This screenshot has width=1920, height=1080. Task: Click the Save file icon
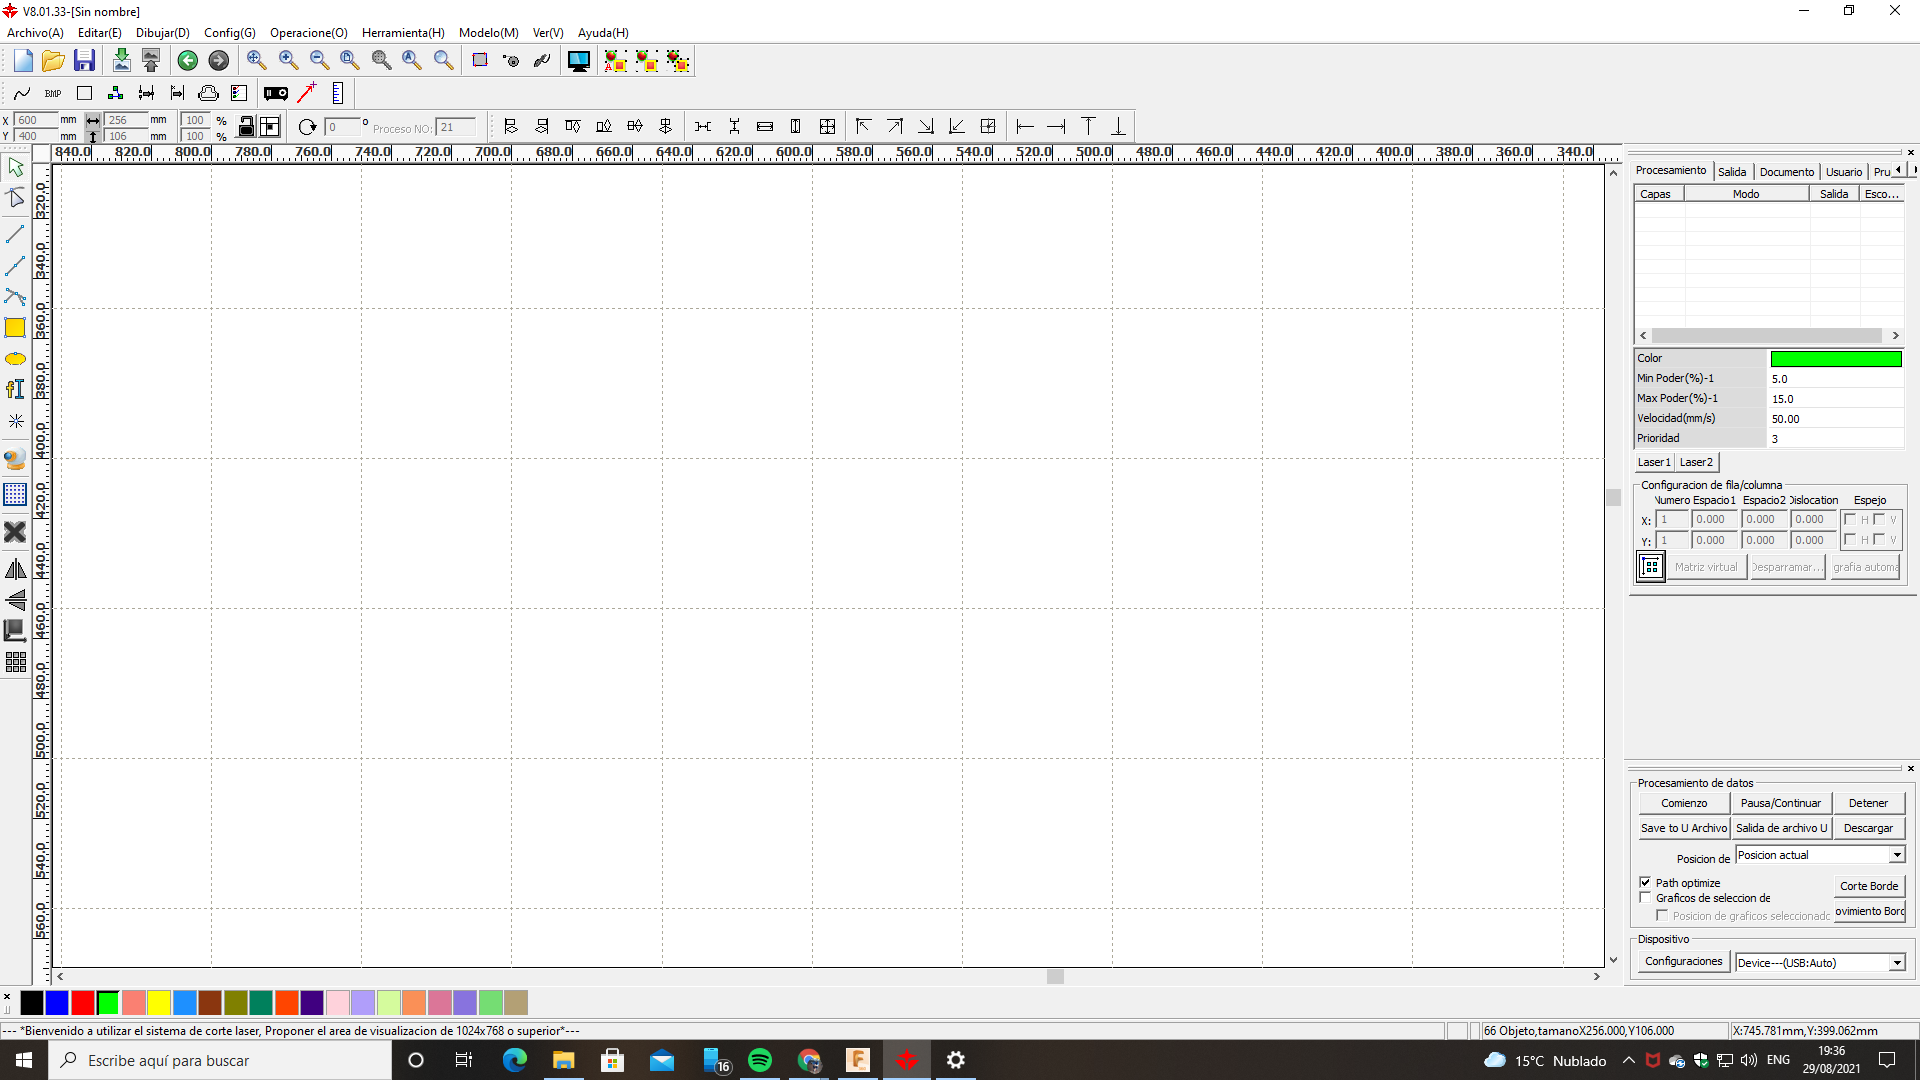pyautogui.click(x=84, y=60)
